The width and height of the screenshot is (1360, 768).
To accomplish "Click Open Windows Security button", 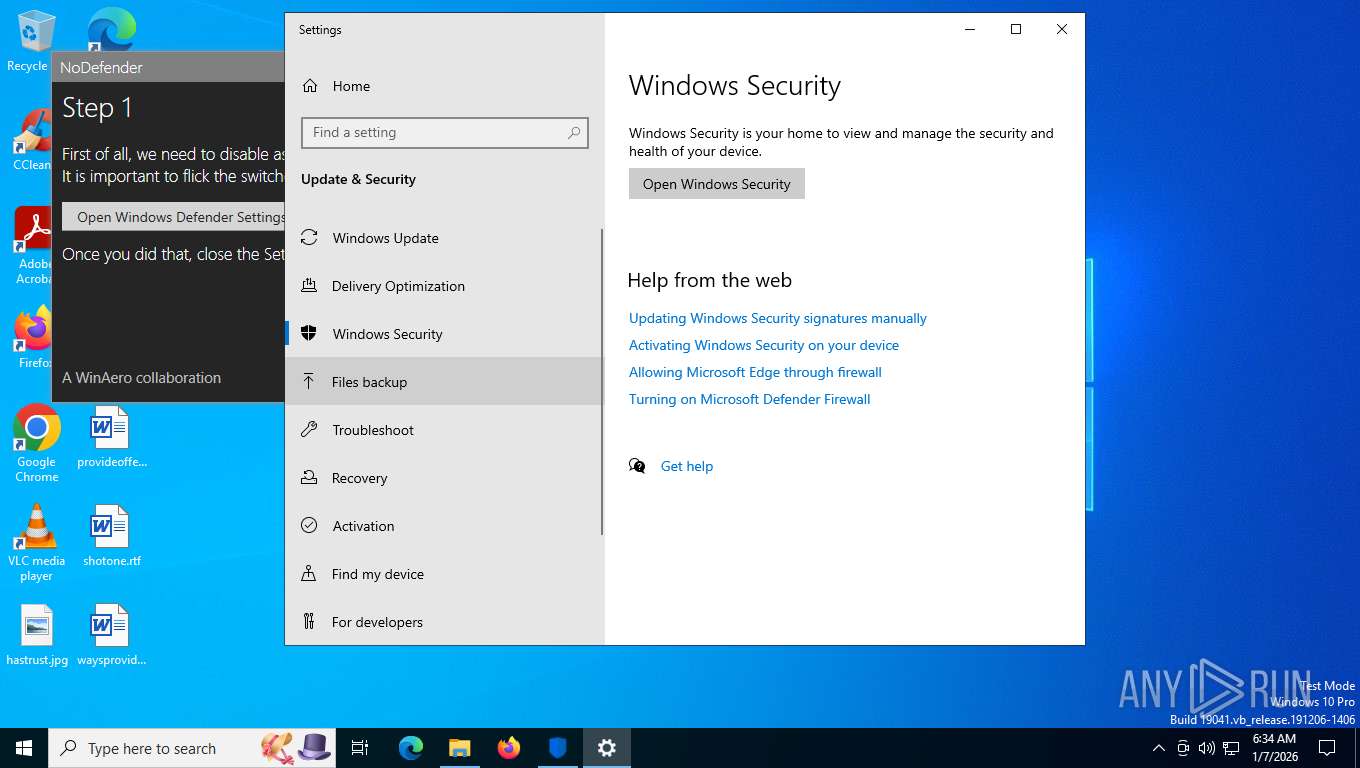I will 716,184.
